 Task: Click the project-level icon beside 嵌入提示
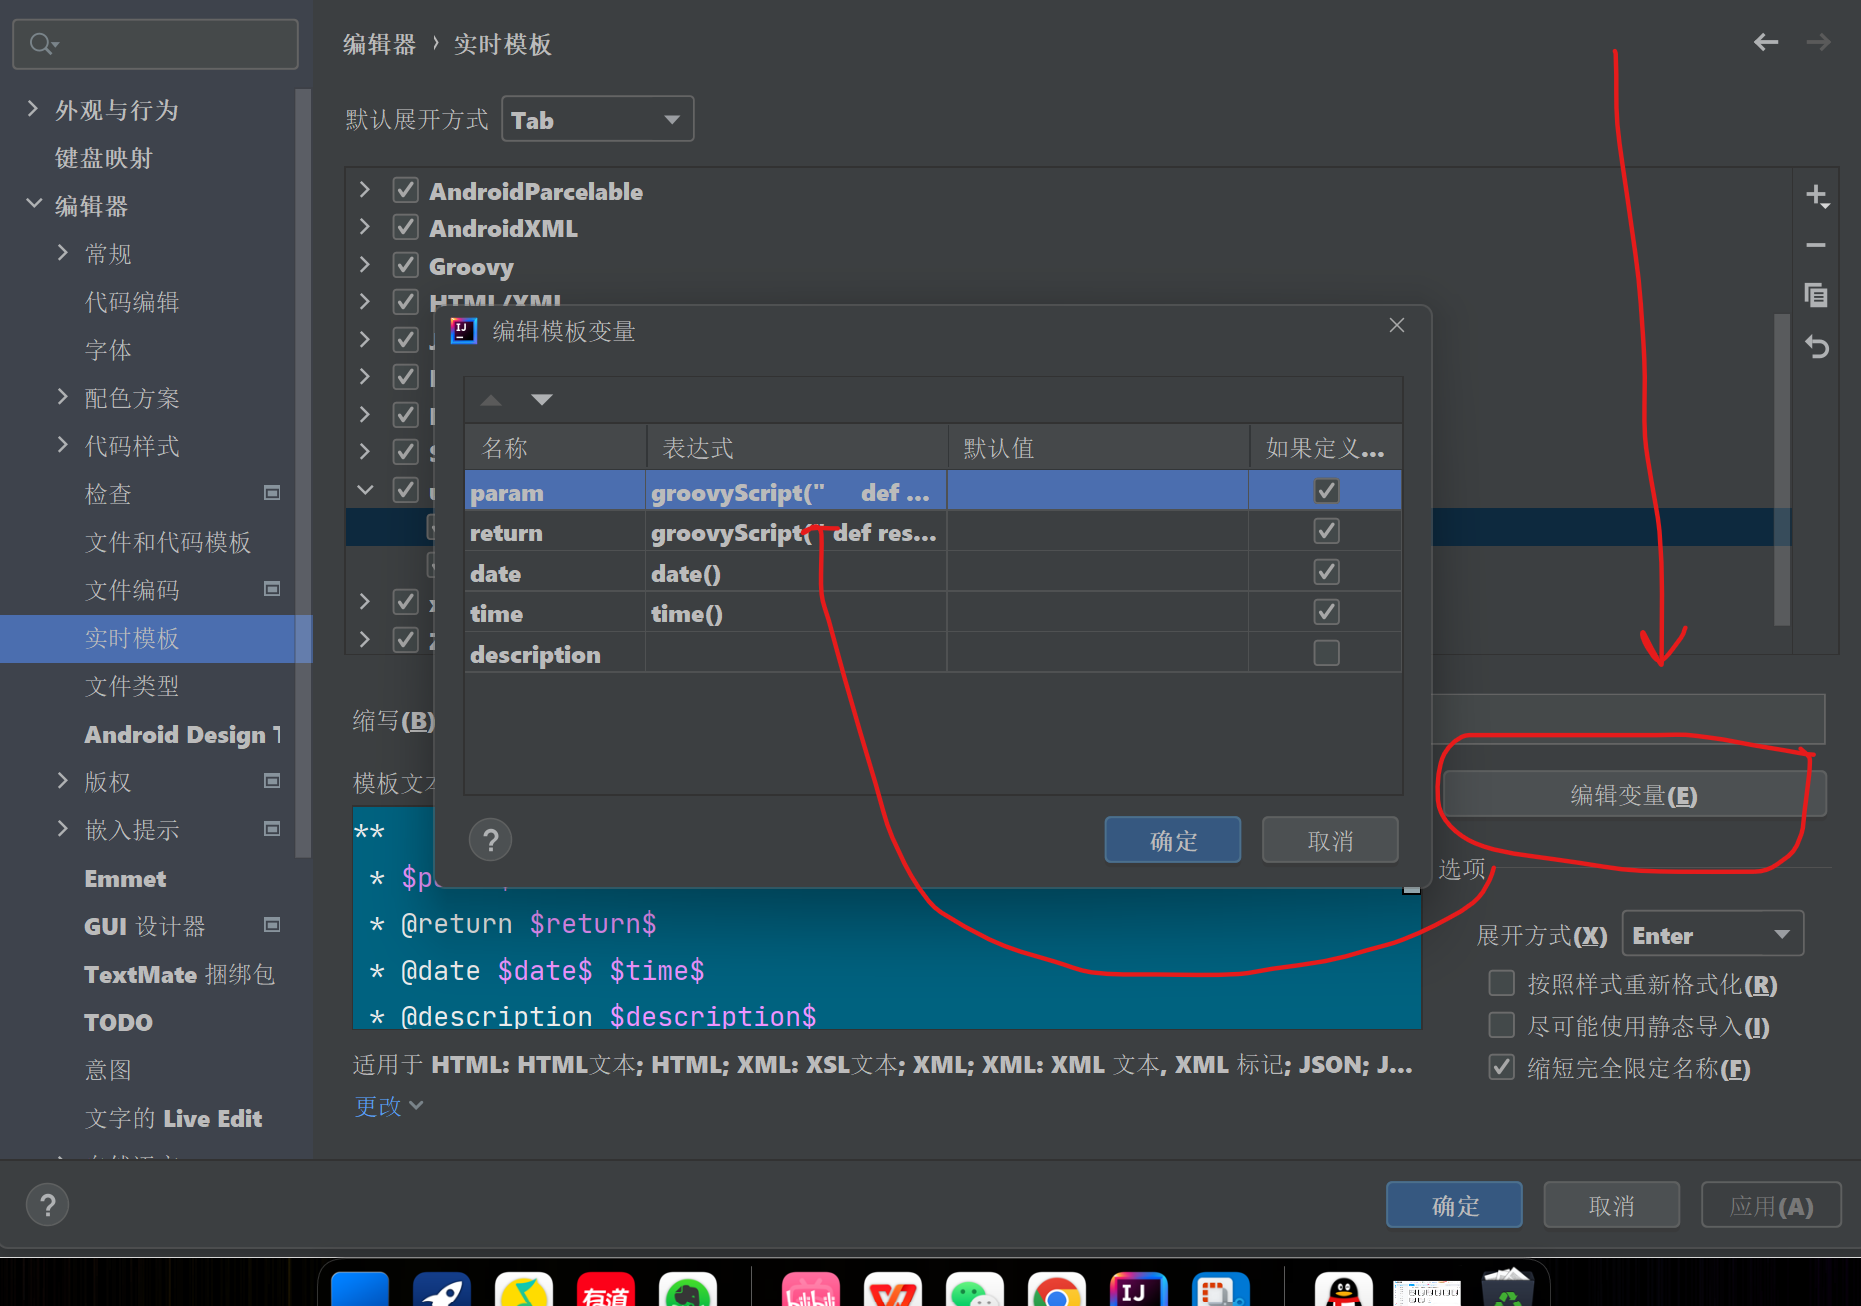pyautogui.click(x=272, y=829)
